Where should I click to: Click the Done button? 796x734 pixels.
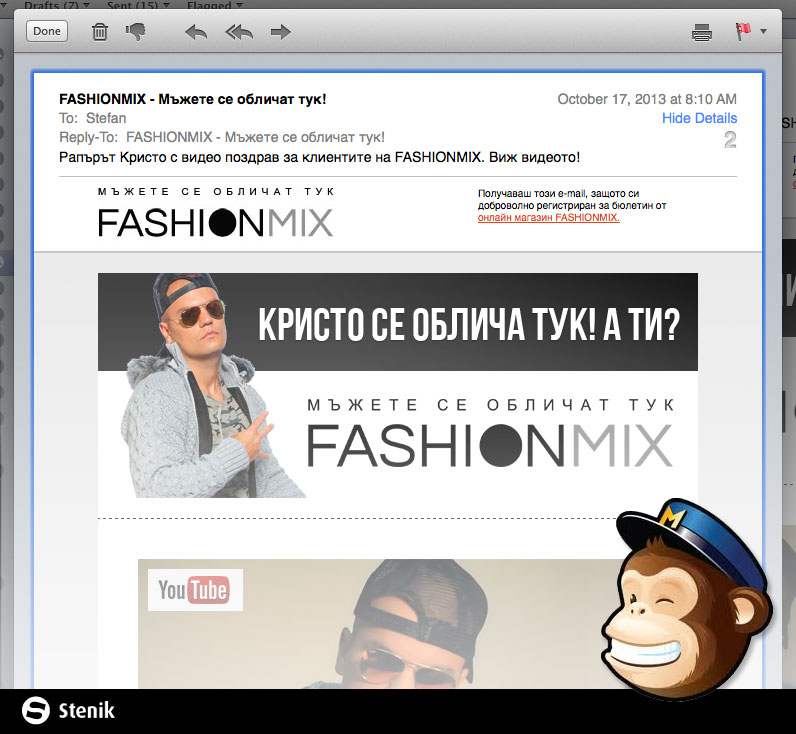tap(47, 31)
